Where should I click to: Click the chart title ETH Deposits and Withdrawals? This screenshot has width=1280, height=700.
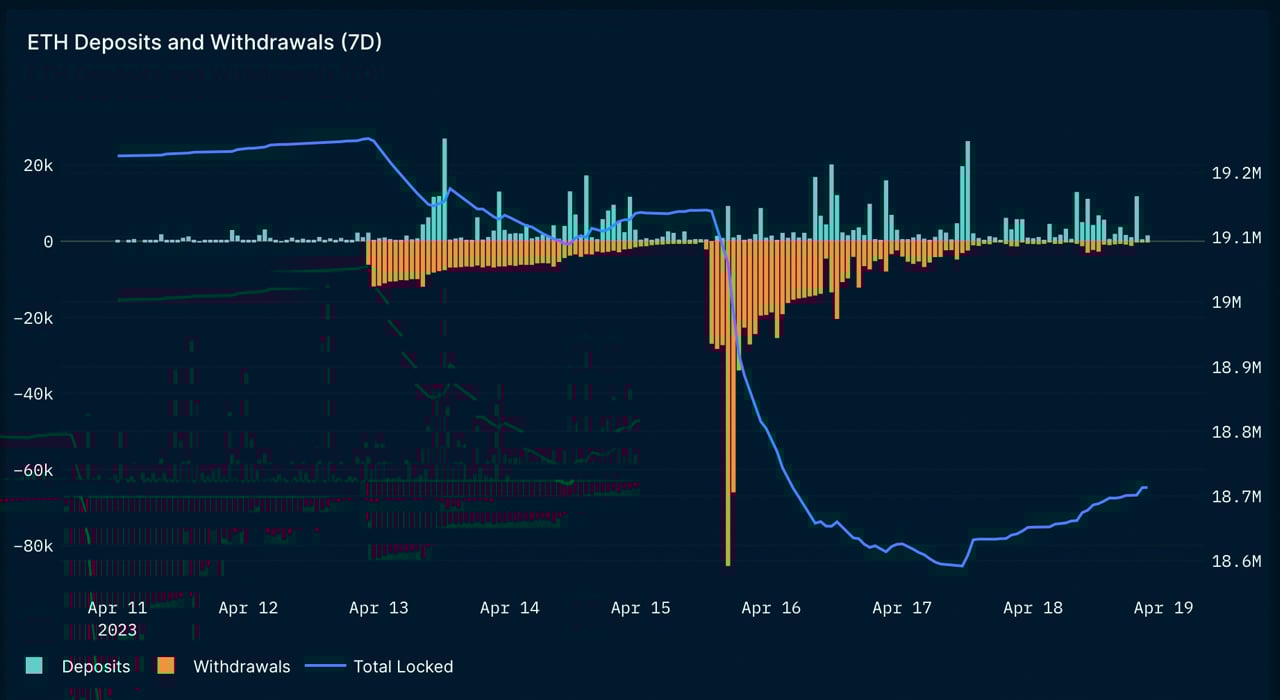[x=204, y=42]
